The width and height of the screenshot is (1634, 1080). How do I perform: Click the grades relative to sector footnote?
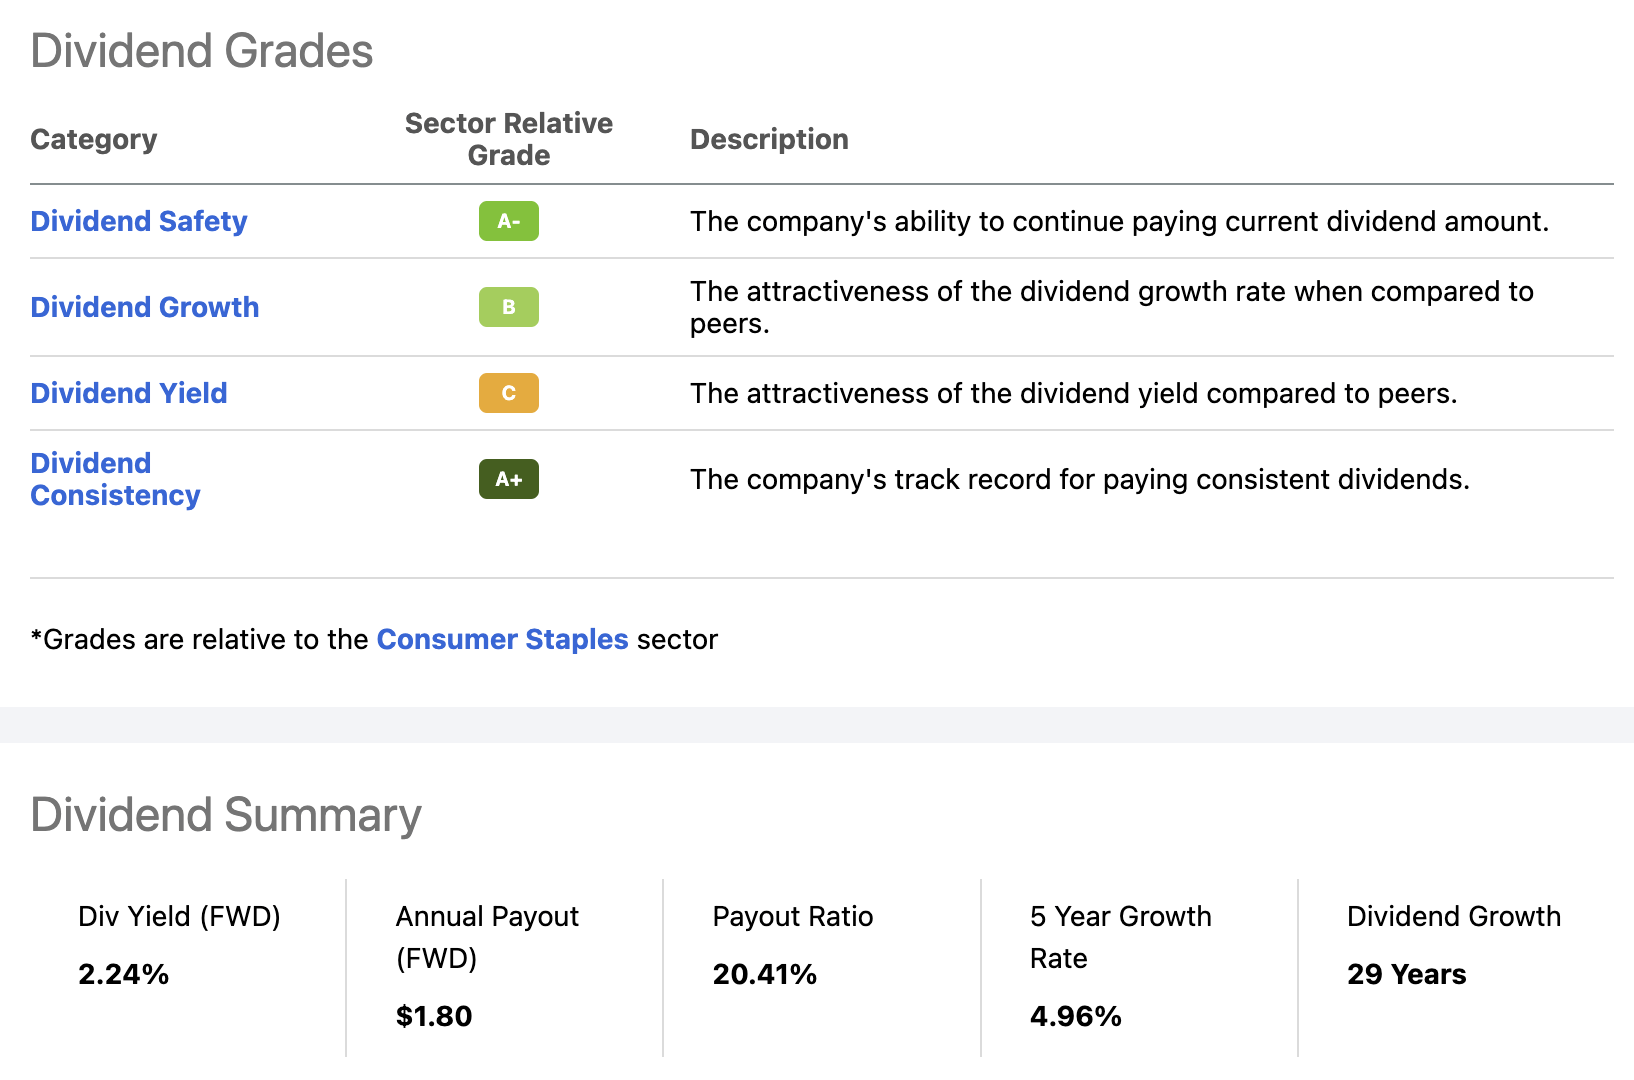pos(374,639)
